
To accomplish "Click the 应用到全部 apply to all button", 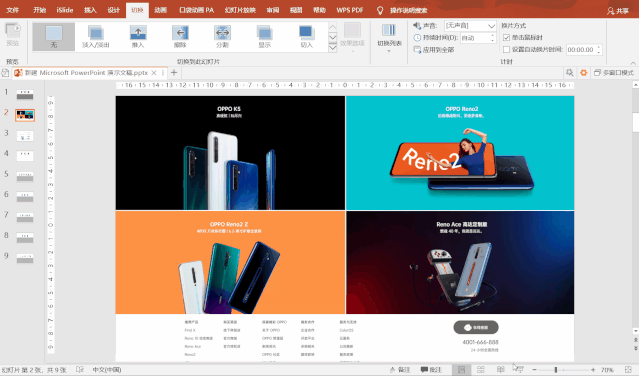I will coord(434,50).
